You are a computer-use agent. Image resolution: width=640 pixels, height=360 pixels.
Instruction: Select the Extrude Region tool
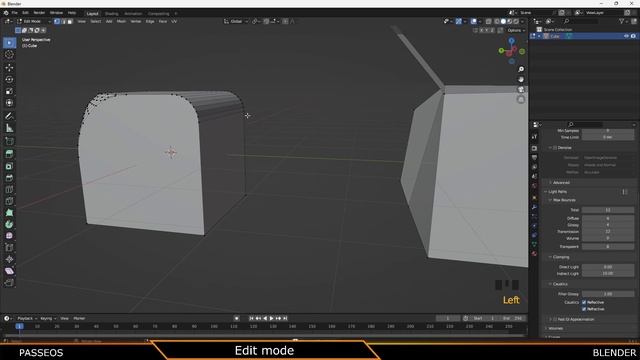coord(9,154)
